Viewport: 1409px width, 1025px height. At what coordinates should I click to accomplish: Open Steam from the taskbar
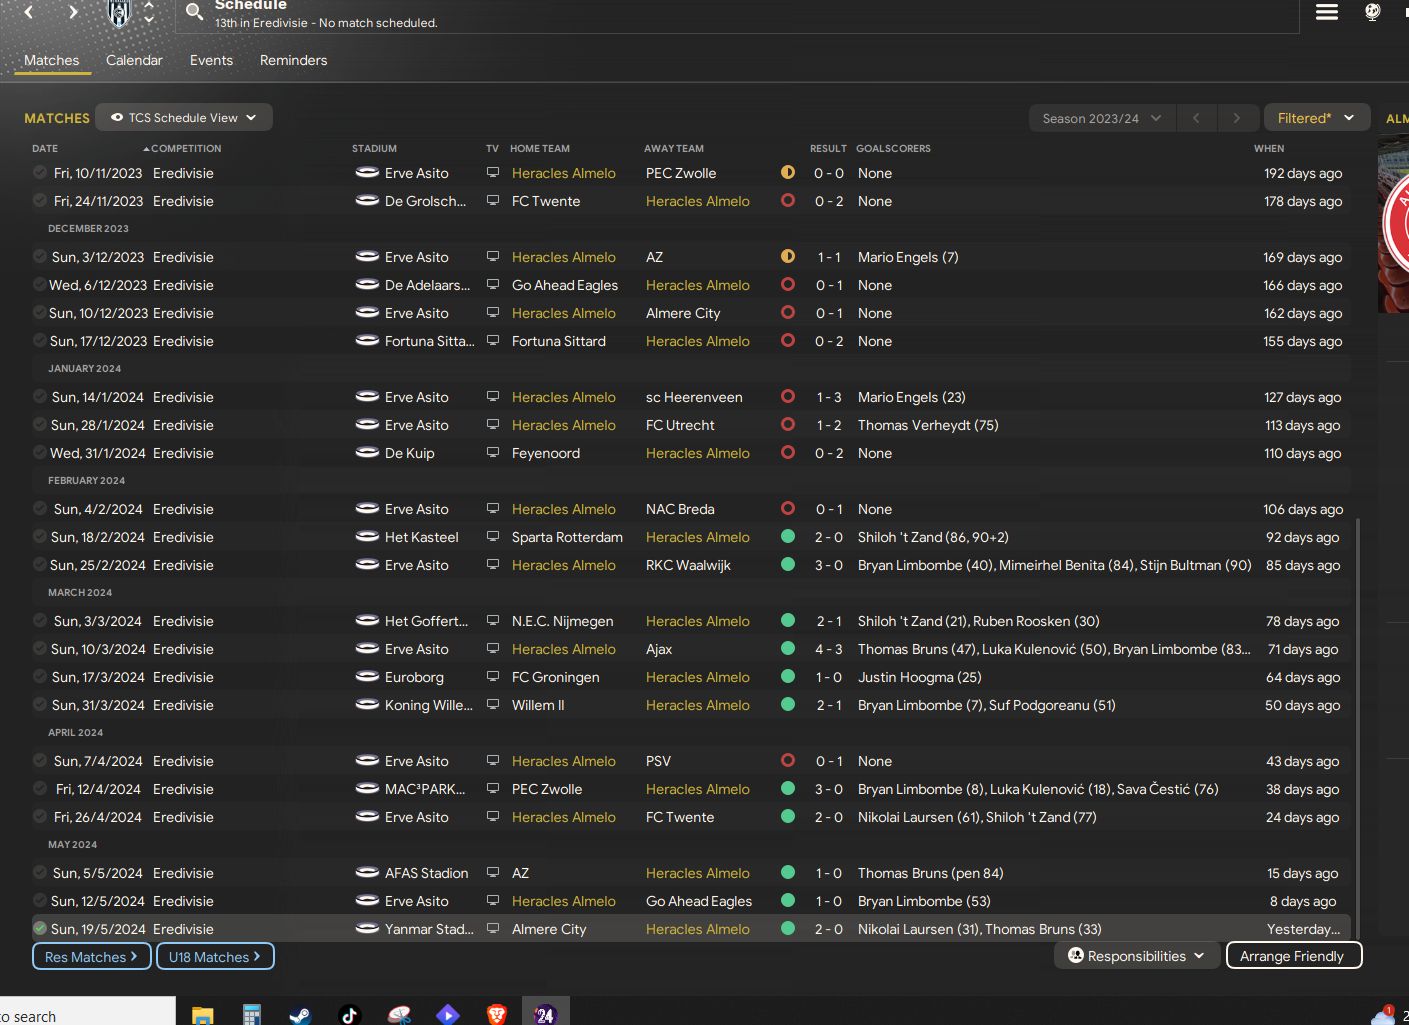click(x=300, y=1015)
